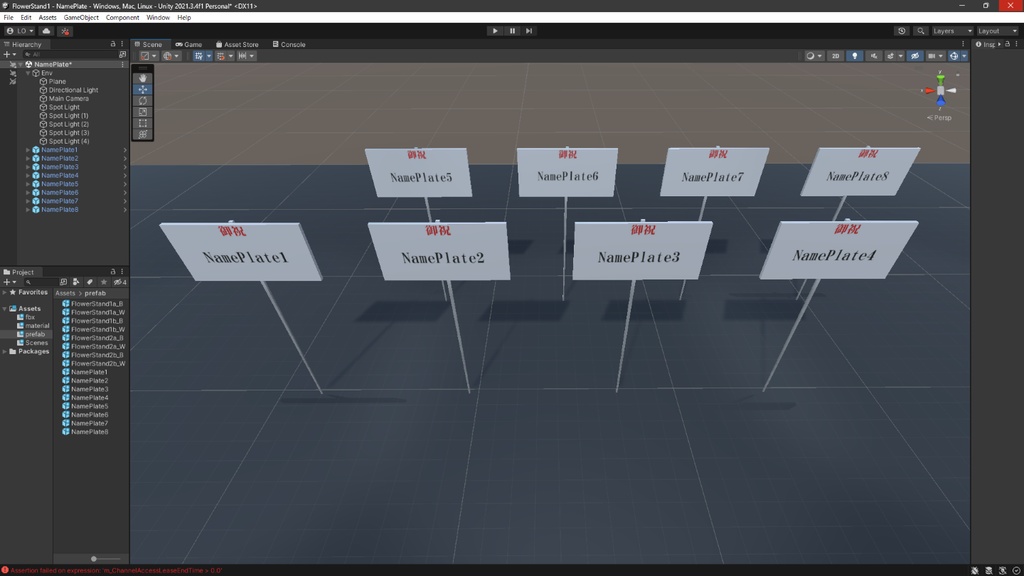Open the GameObject menu
The height and width of the screenshot is (576, 1024).
tap(81, 18)
